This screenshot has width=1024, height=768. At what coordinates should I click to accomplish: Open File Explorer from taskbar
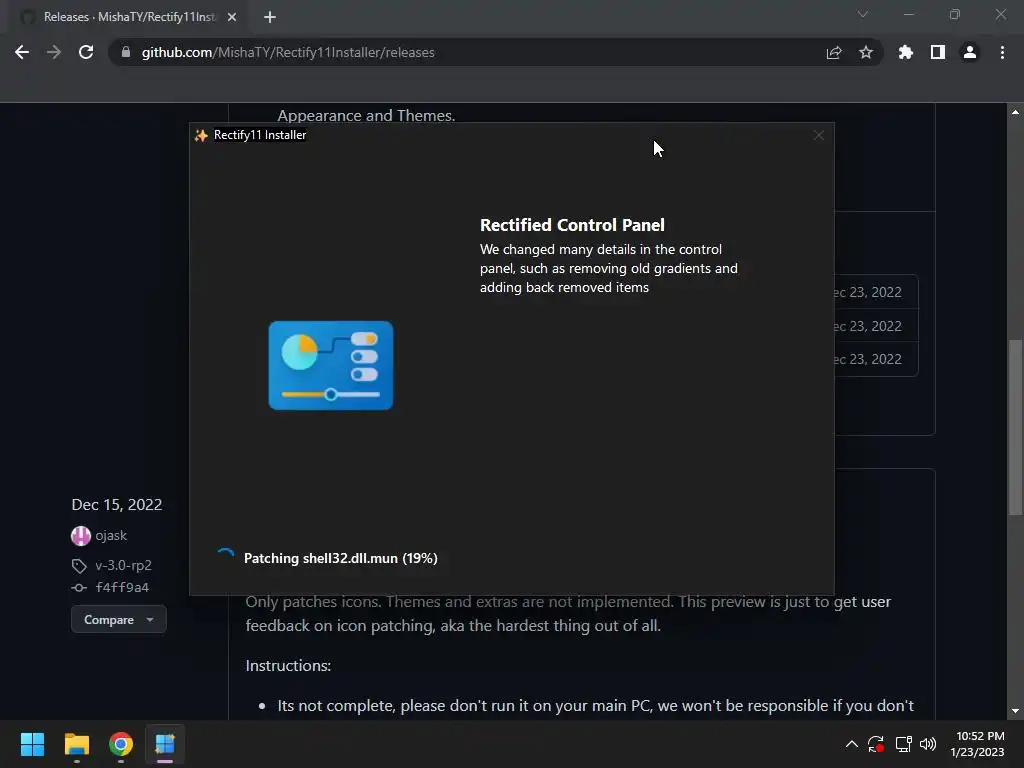76,744
